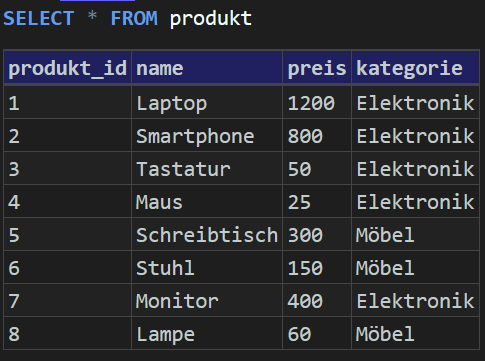Image resolution: width=485 pixels, height=361 pixels.
Task: Click Möbel category in Lampe row
Action: coord(416,334)
